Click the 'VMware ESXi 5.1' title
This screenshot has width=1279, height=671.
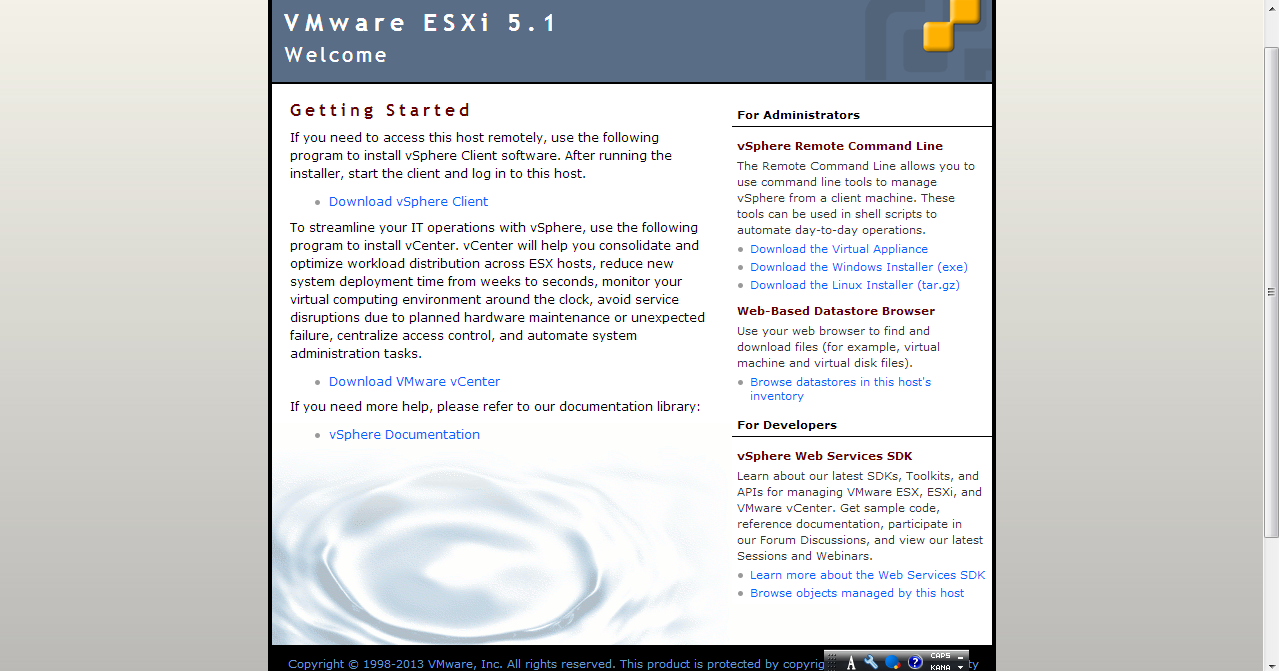[420, 23]
